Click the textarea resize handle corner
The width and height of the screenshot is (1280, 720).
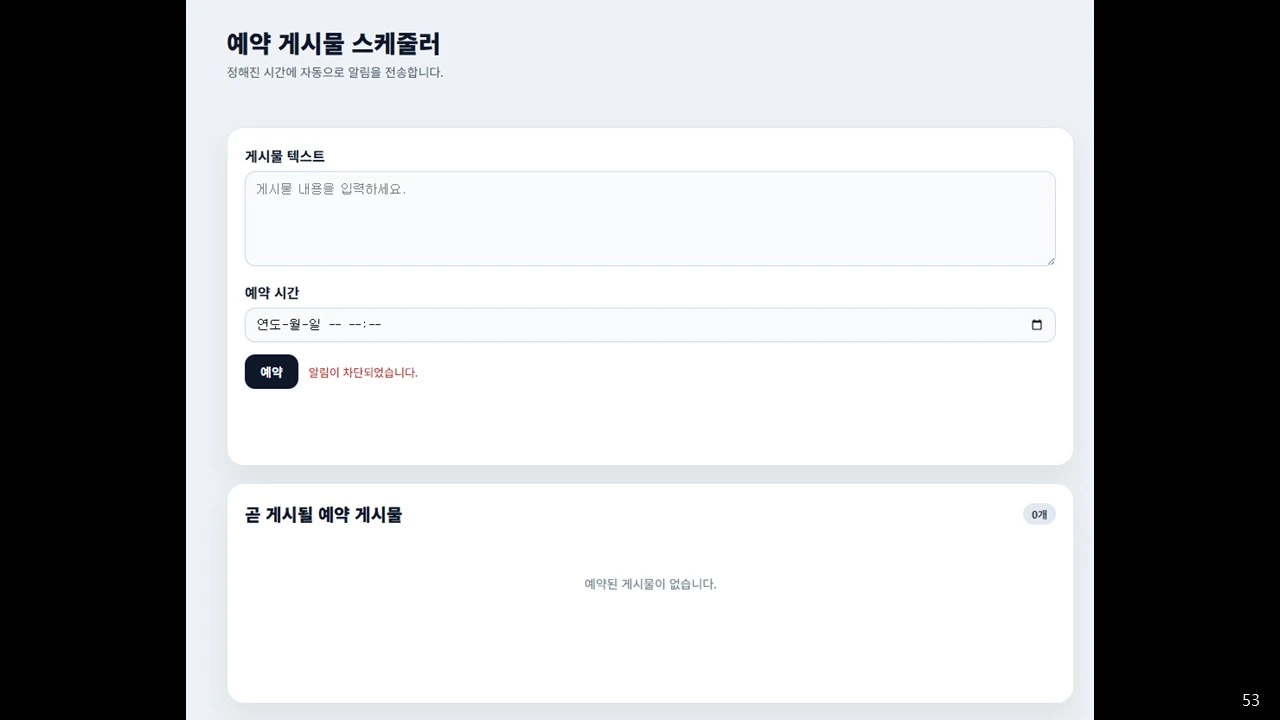click(x=1051, y=260)
